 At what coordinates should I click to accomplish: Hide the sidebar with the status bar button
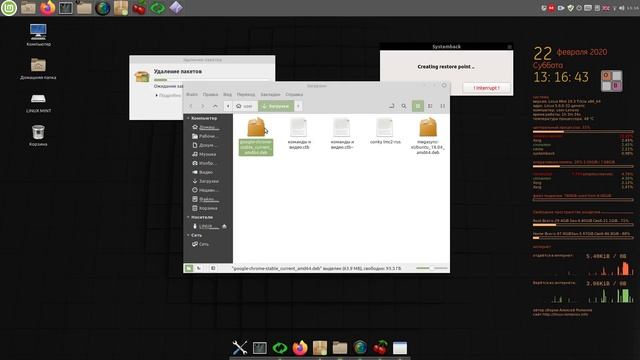click(213, 268)
